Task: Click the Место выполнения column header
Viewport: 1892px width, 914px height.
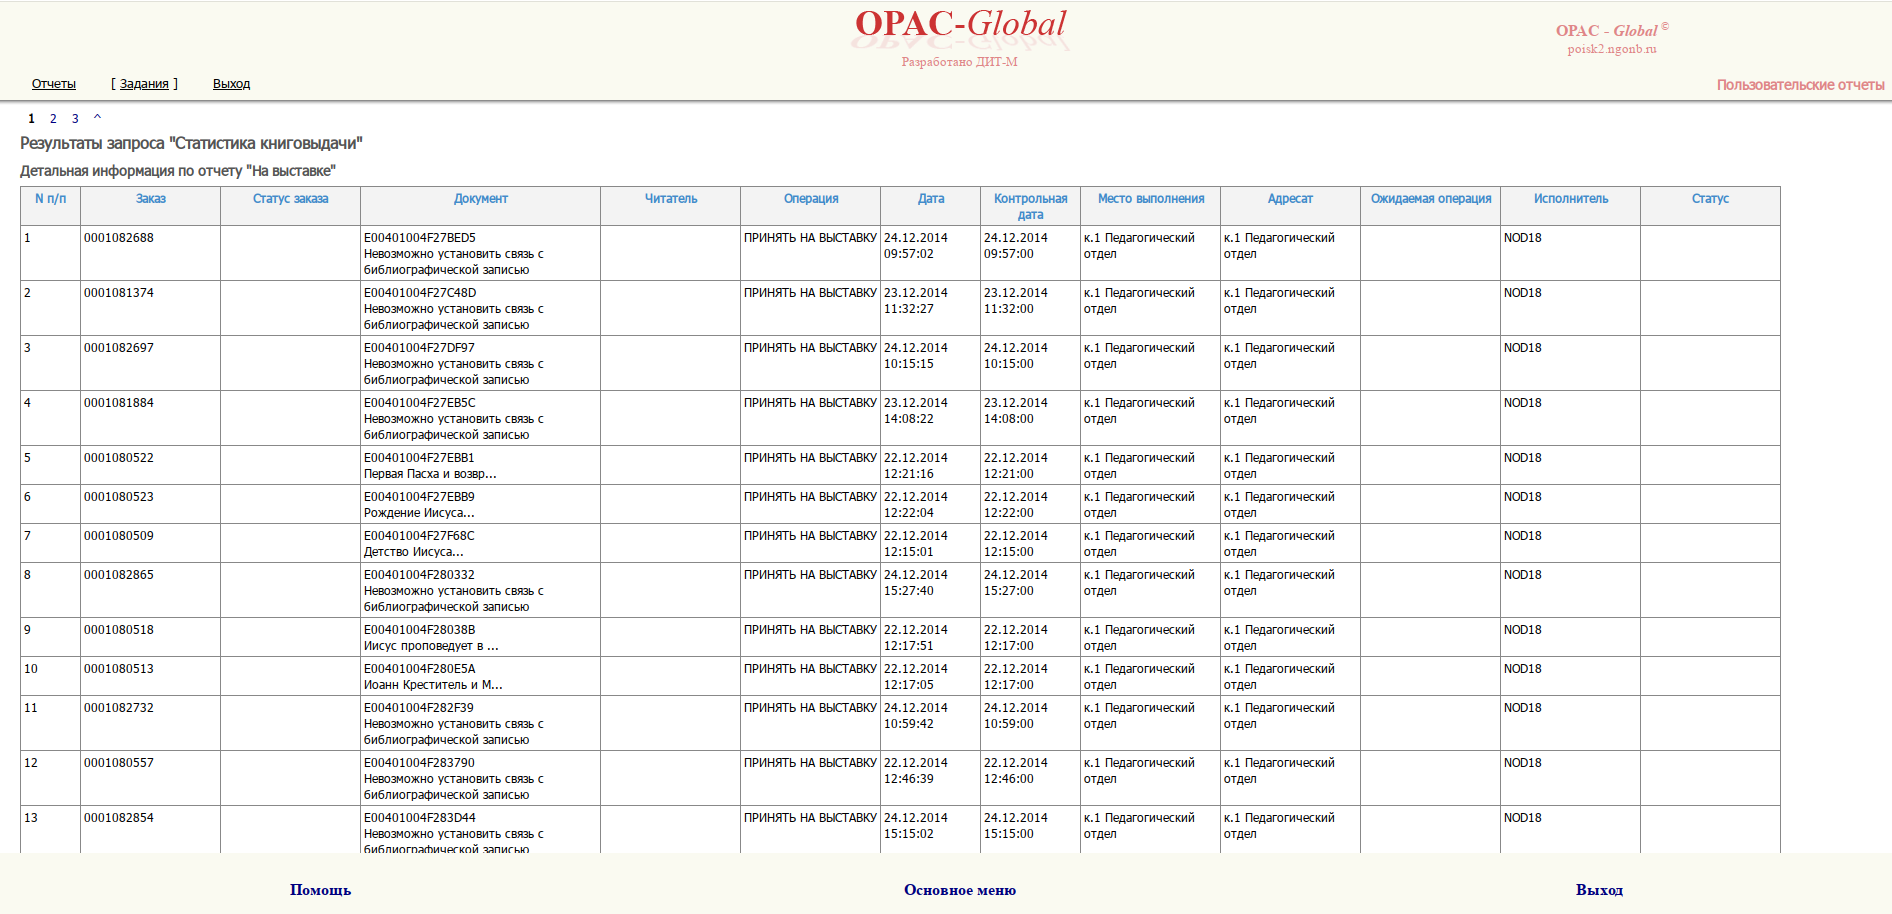Action: tap(1151, 199)
